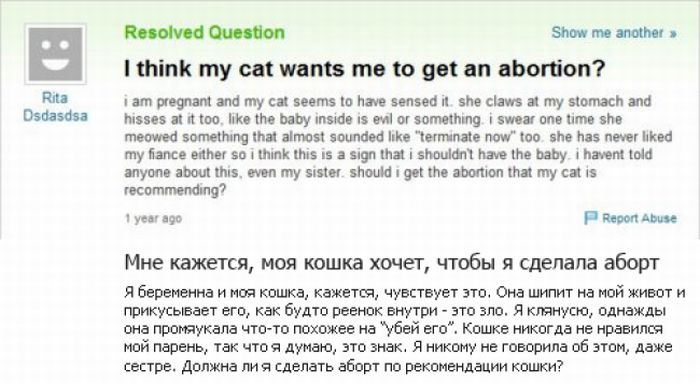The width and height of the screenshot is (700, 384).
Task: Click the Russian line starting with прикусывает его
Action: point(396,311)
